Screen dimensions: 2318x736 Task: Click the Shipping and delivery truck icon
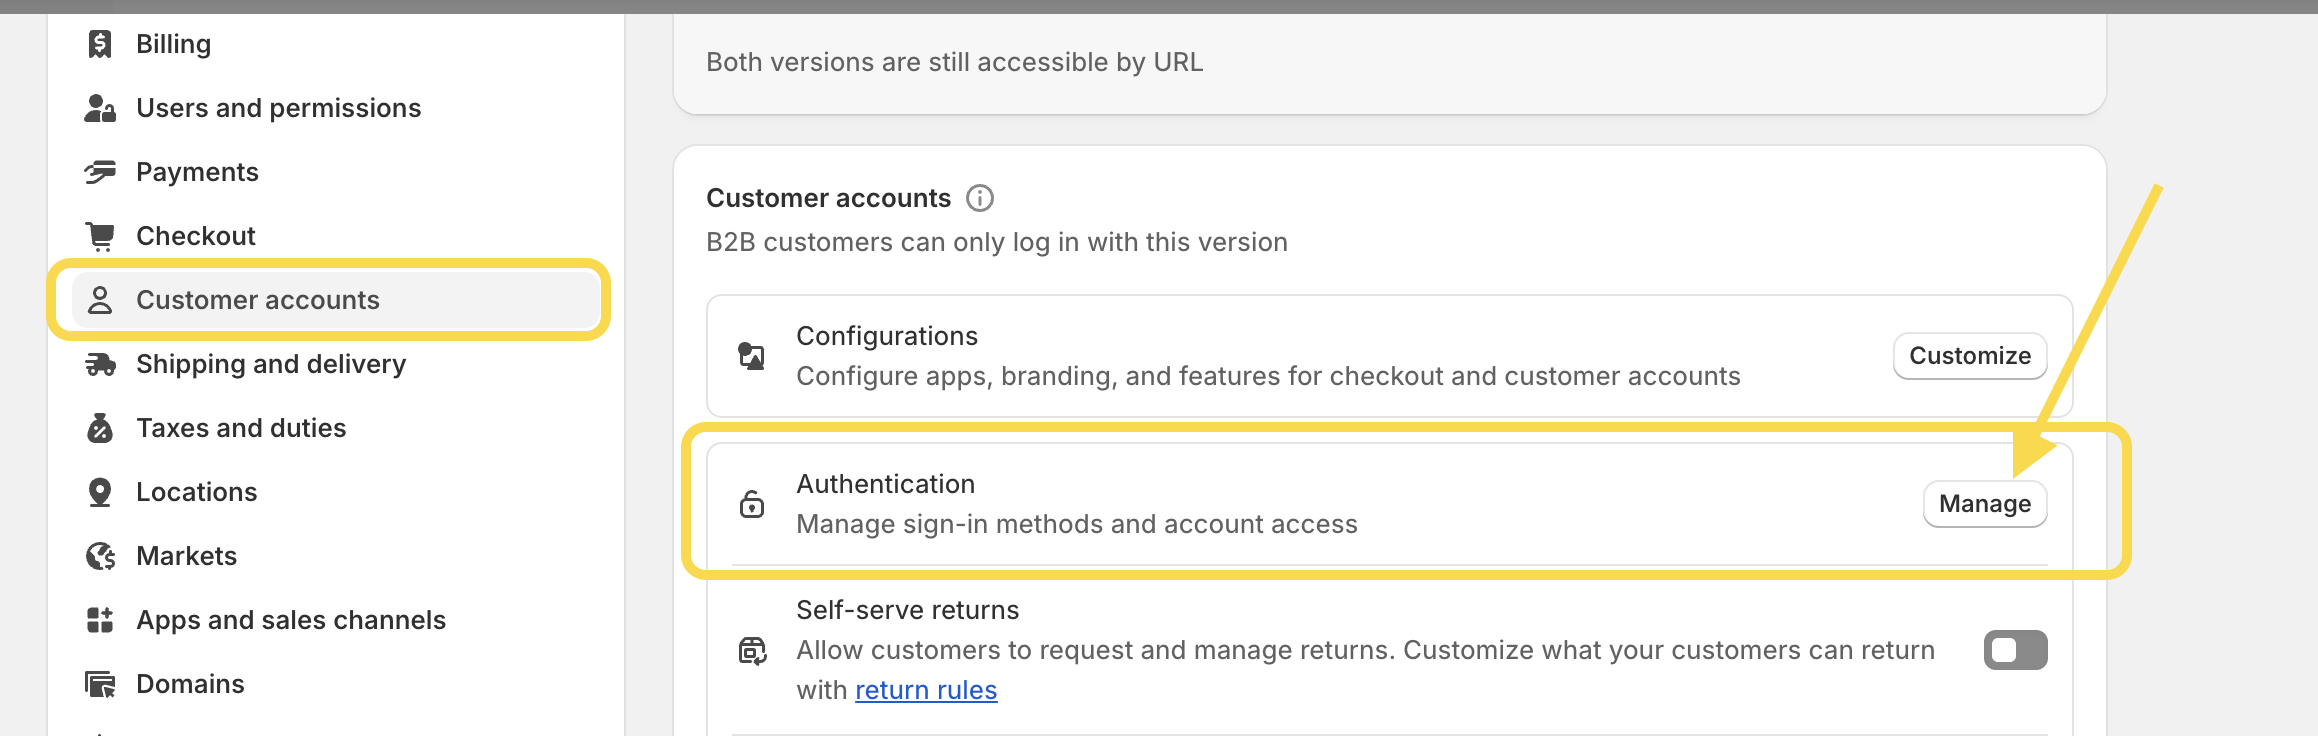[100, 364]
